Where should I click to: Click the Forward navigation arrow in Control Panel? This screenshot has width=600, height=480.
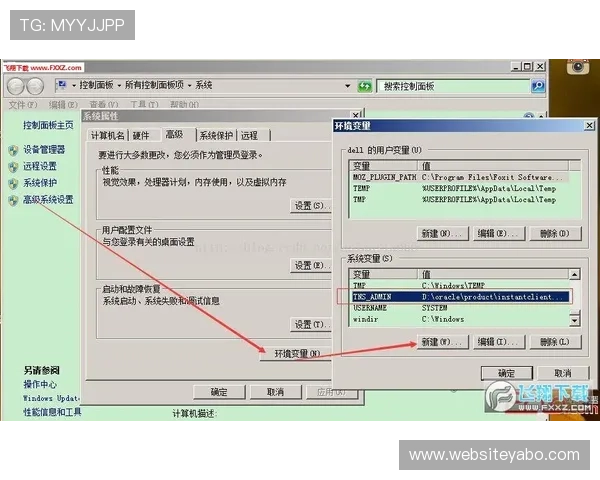coord(35,86)
